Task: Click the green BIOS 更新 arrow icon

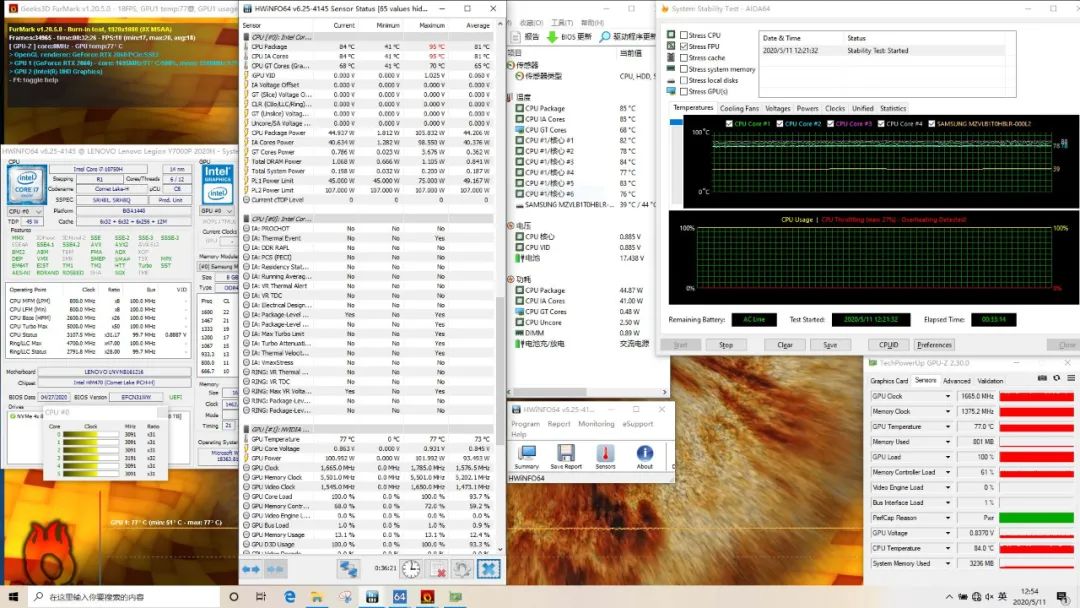Action: 552,37
